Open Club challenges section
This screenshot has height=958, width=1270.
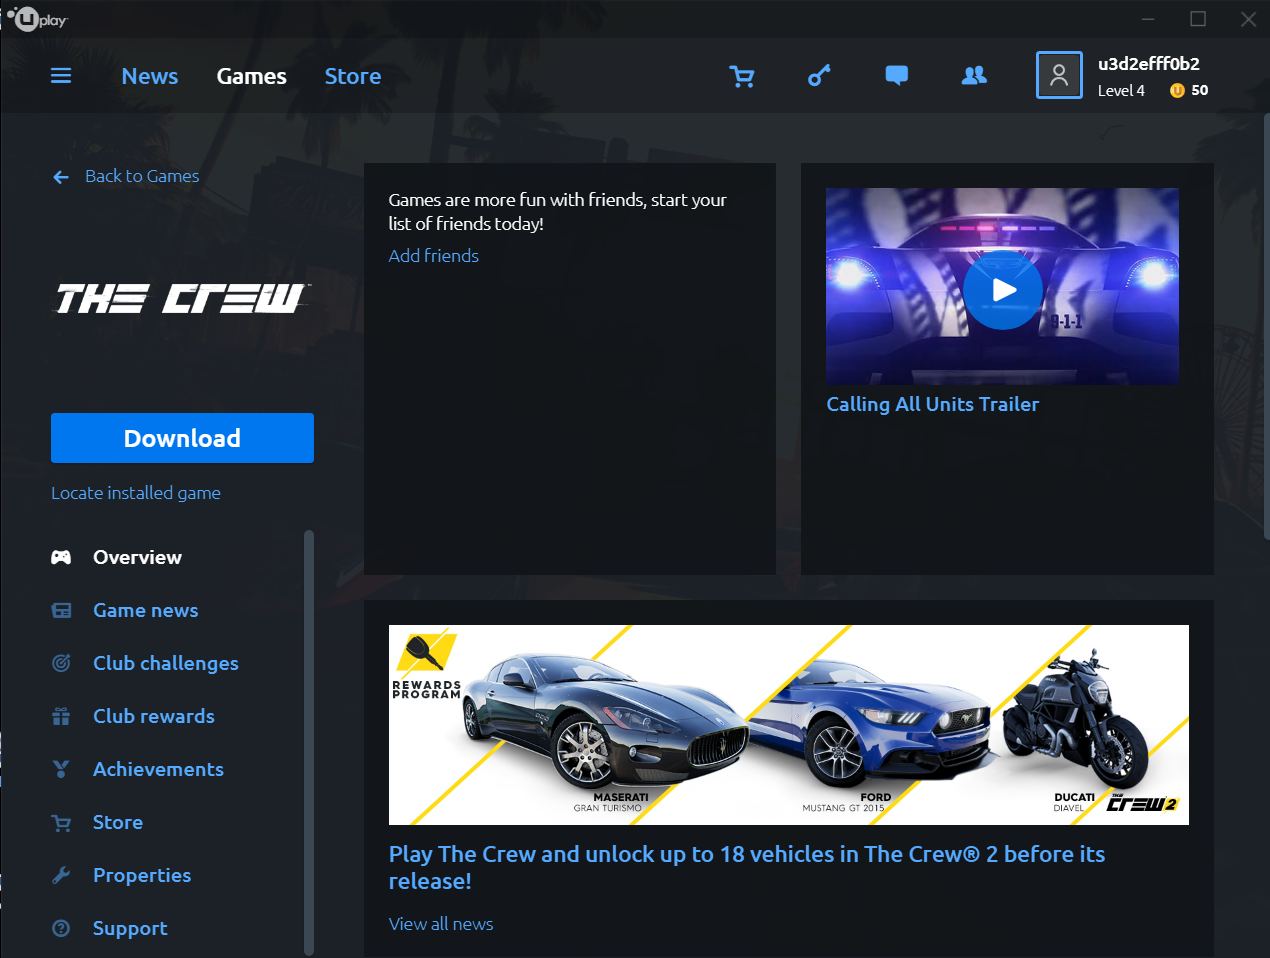pyautogui.click(x=166, y=663)
